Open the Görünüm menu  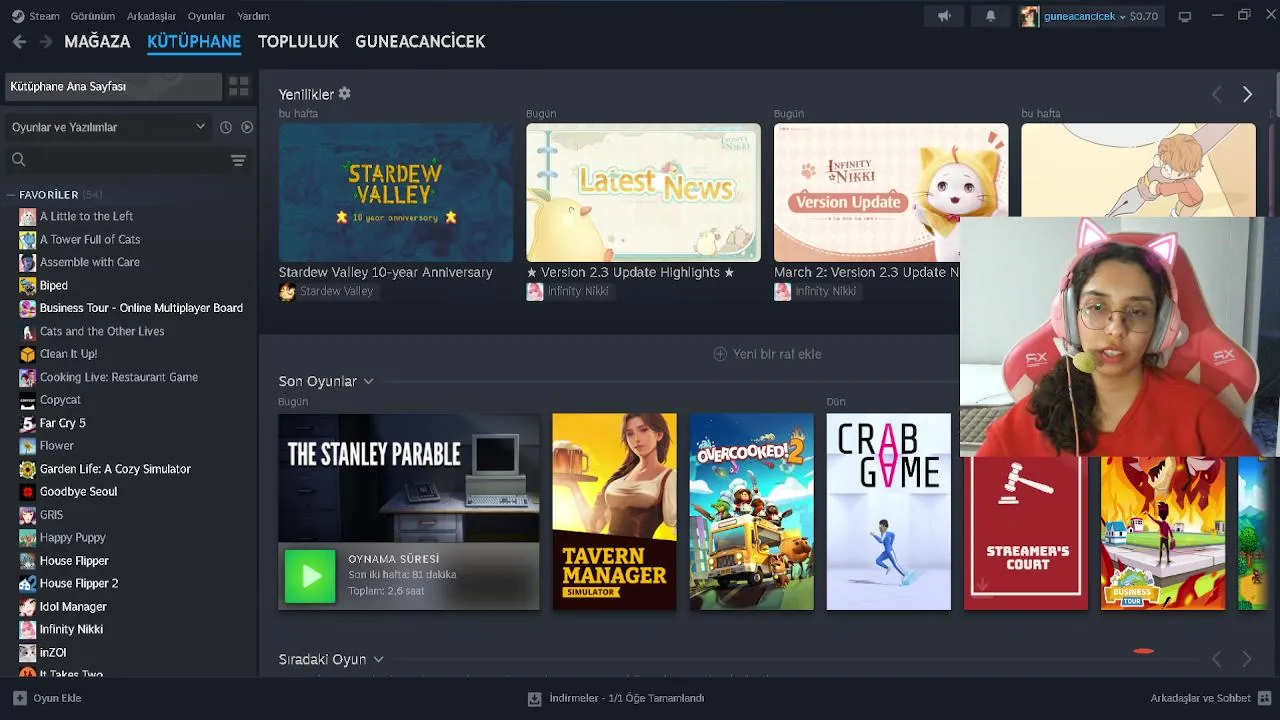point(92,16)
